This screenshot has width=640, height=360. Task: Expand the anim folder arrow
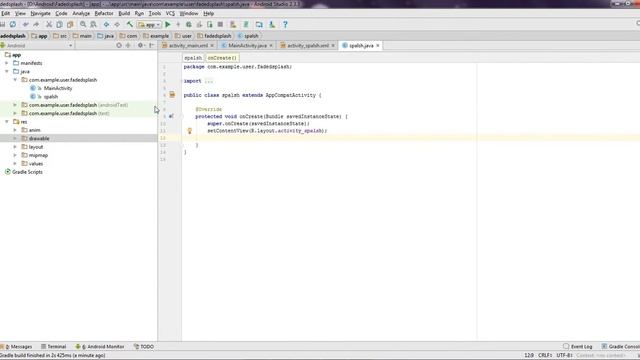(15, 130)
